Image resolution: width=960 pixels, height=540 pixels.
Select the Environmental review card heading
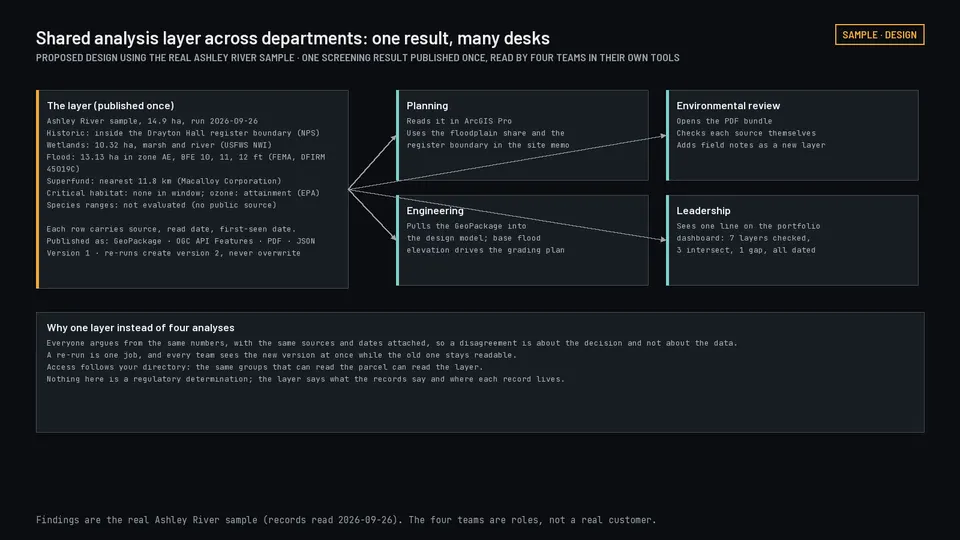click(728, 105)
